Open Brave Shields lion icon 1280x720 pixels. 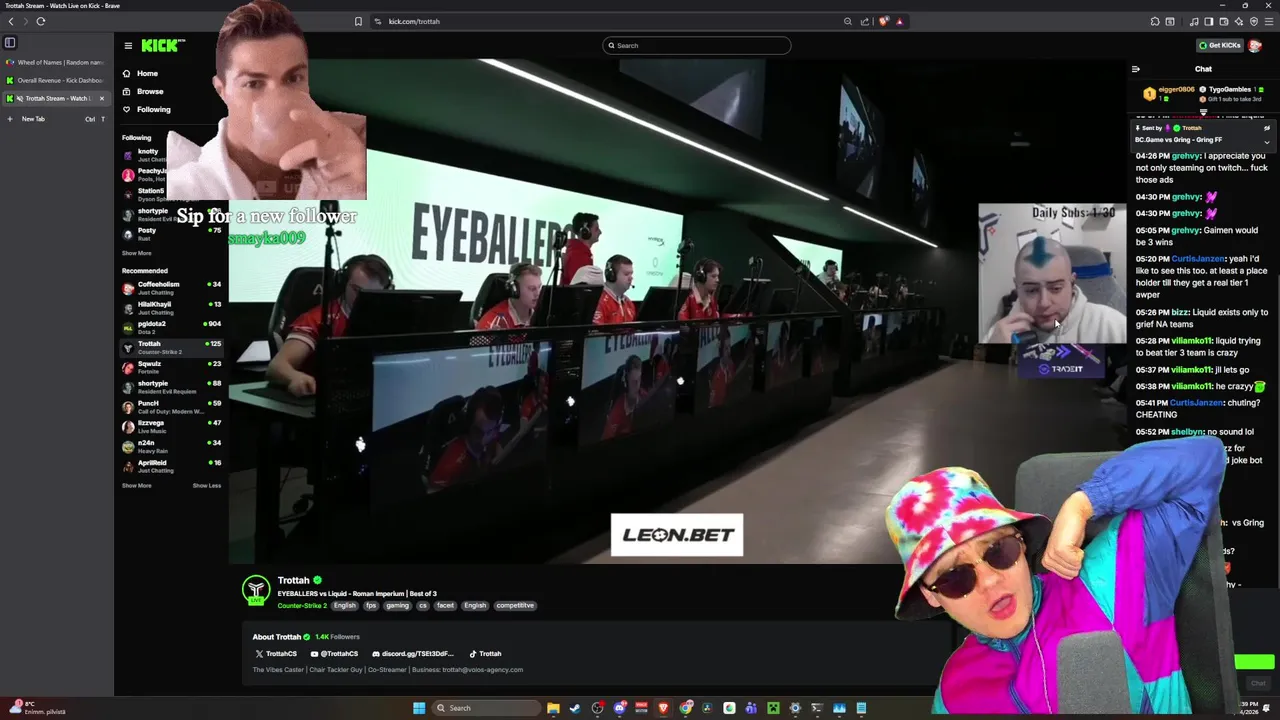(883, 21)
